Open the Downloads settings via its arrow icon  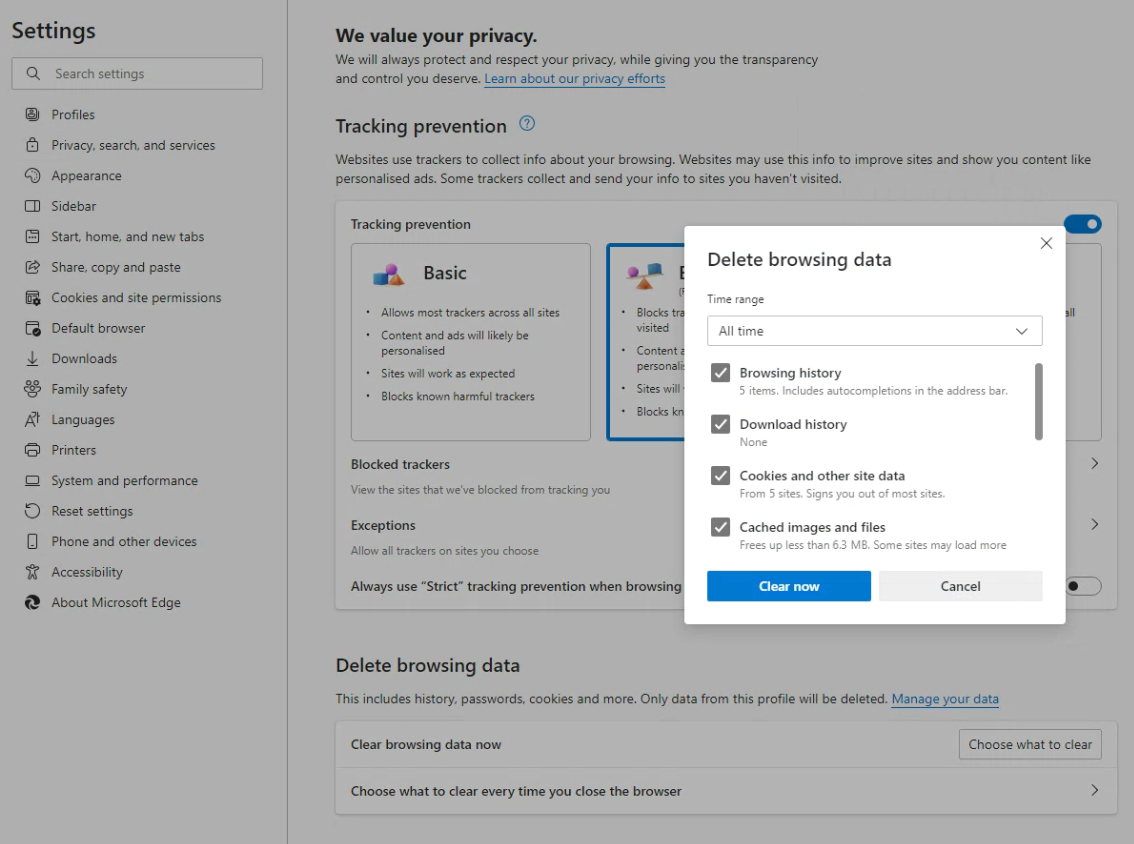30,358
